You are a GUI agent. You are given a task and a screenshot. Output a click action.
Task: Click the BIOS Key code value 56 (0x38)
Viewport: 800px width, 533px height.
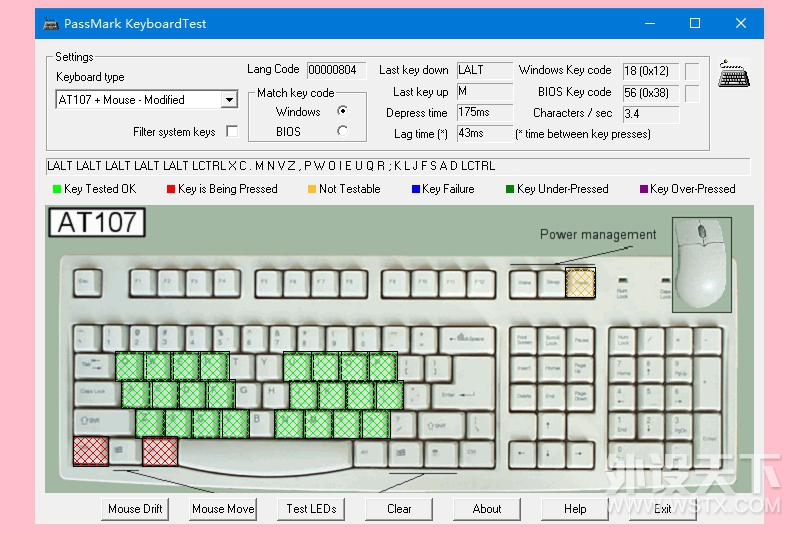[x=651, y=93]
